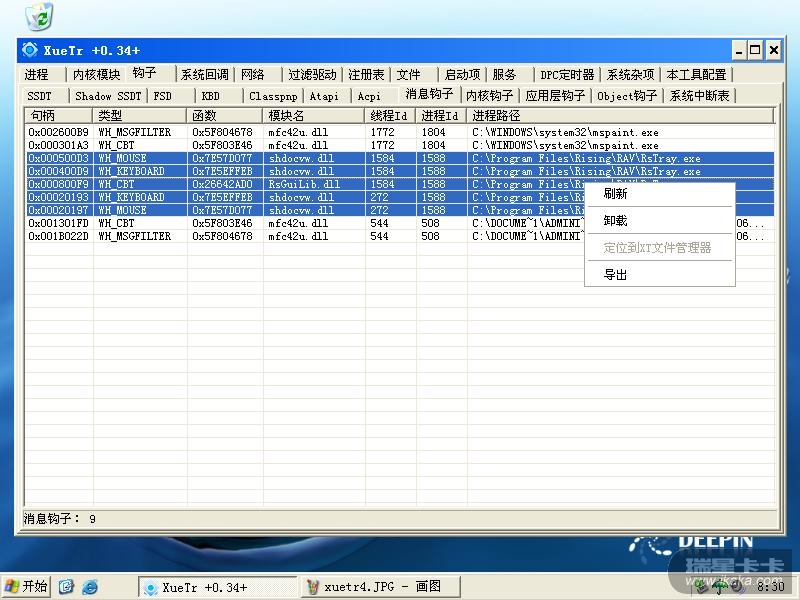Image resolution: width=800 pixels, height=600 pixels.
Task: Select the Shadow SSDT sub-tab
Action: 108,96
